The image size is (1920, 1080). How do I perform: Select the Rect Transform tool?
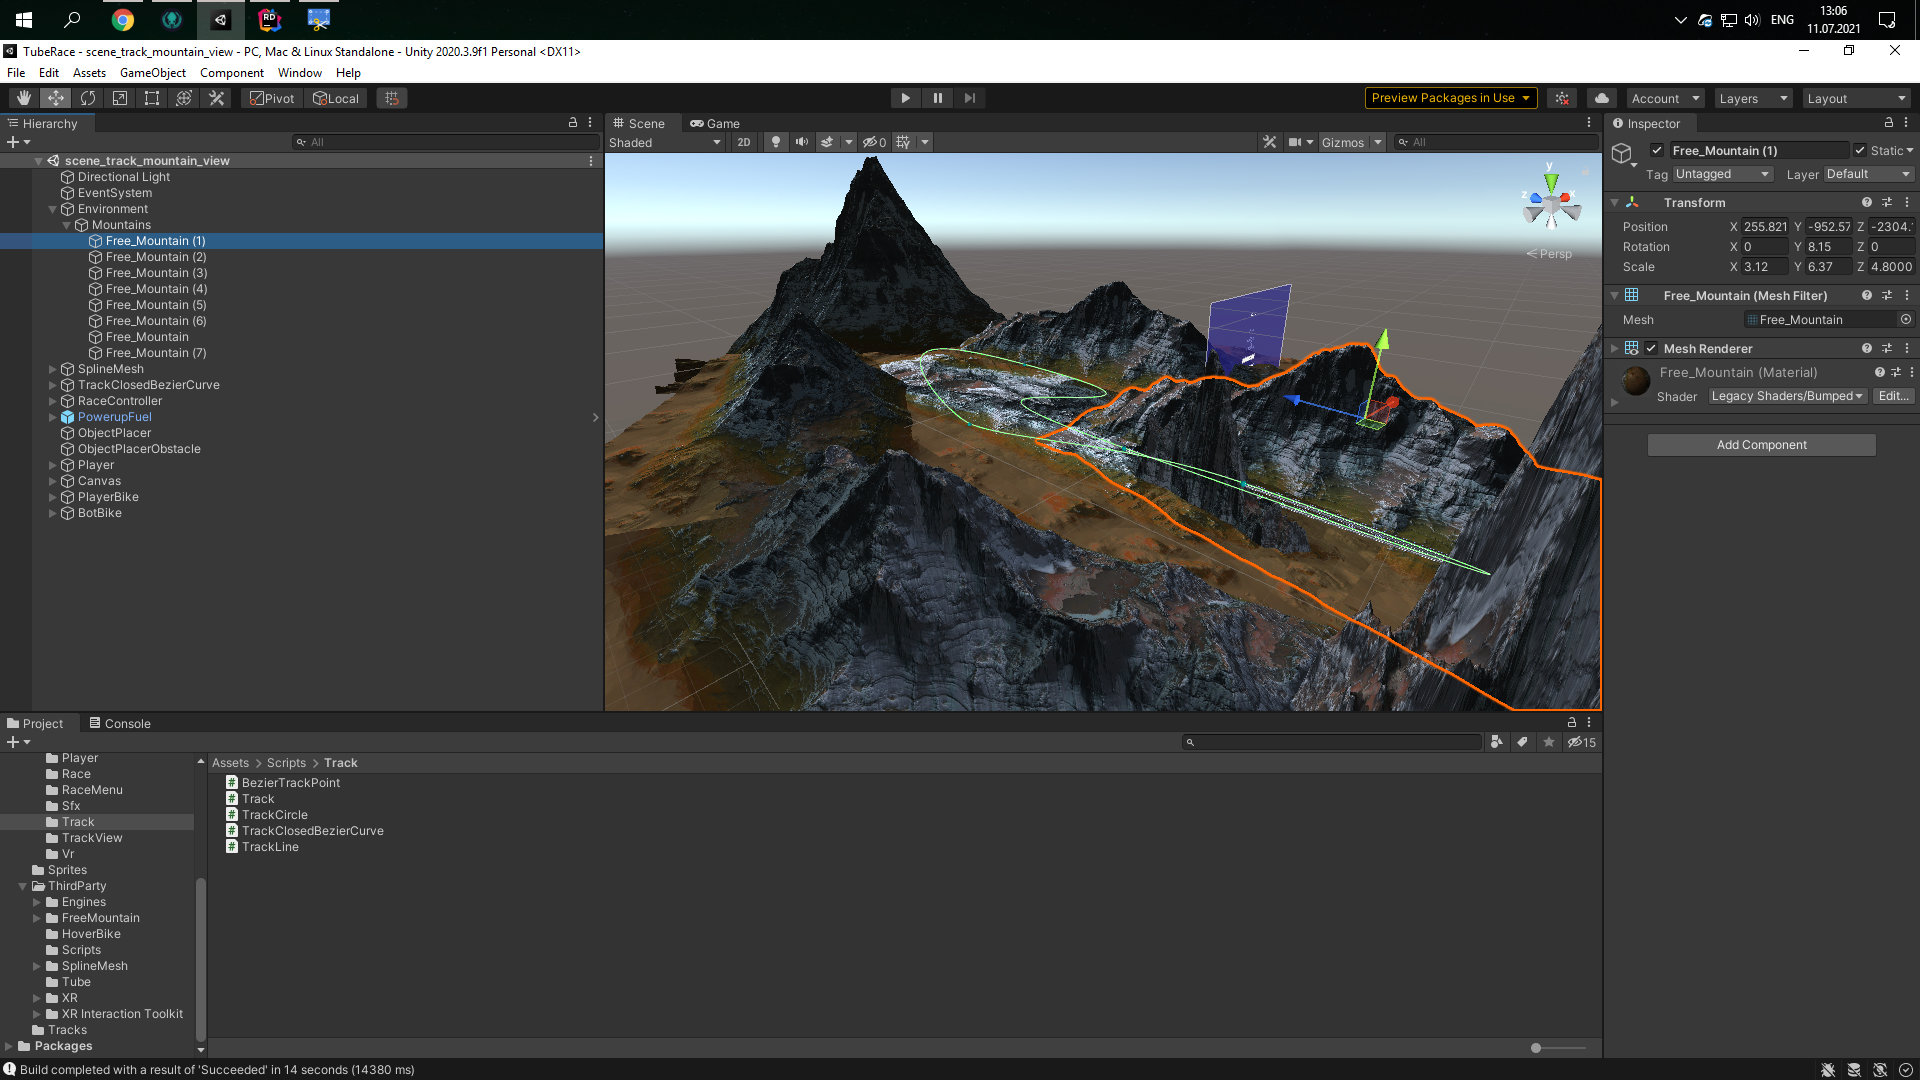152,98
